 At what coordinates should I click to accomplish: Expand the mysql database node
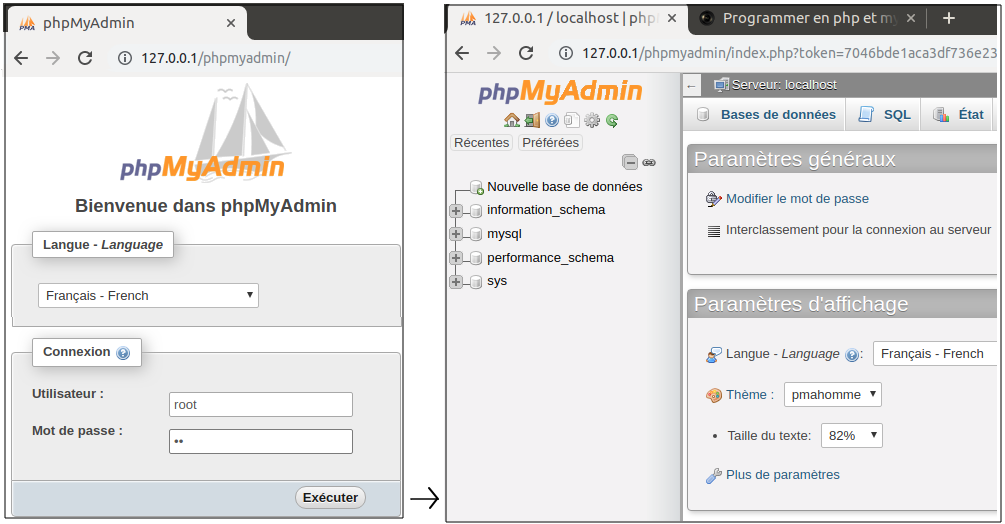pos(456,234)
